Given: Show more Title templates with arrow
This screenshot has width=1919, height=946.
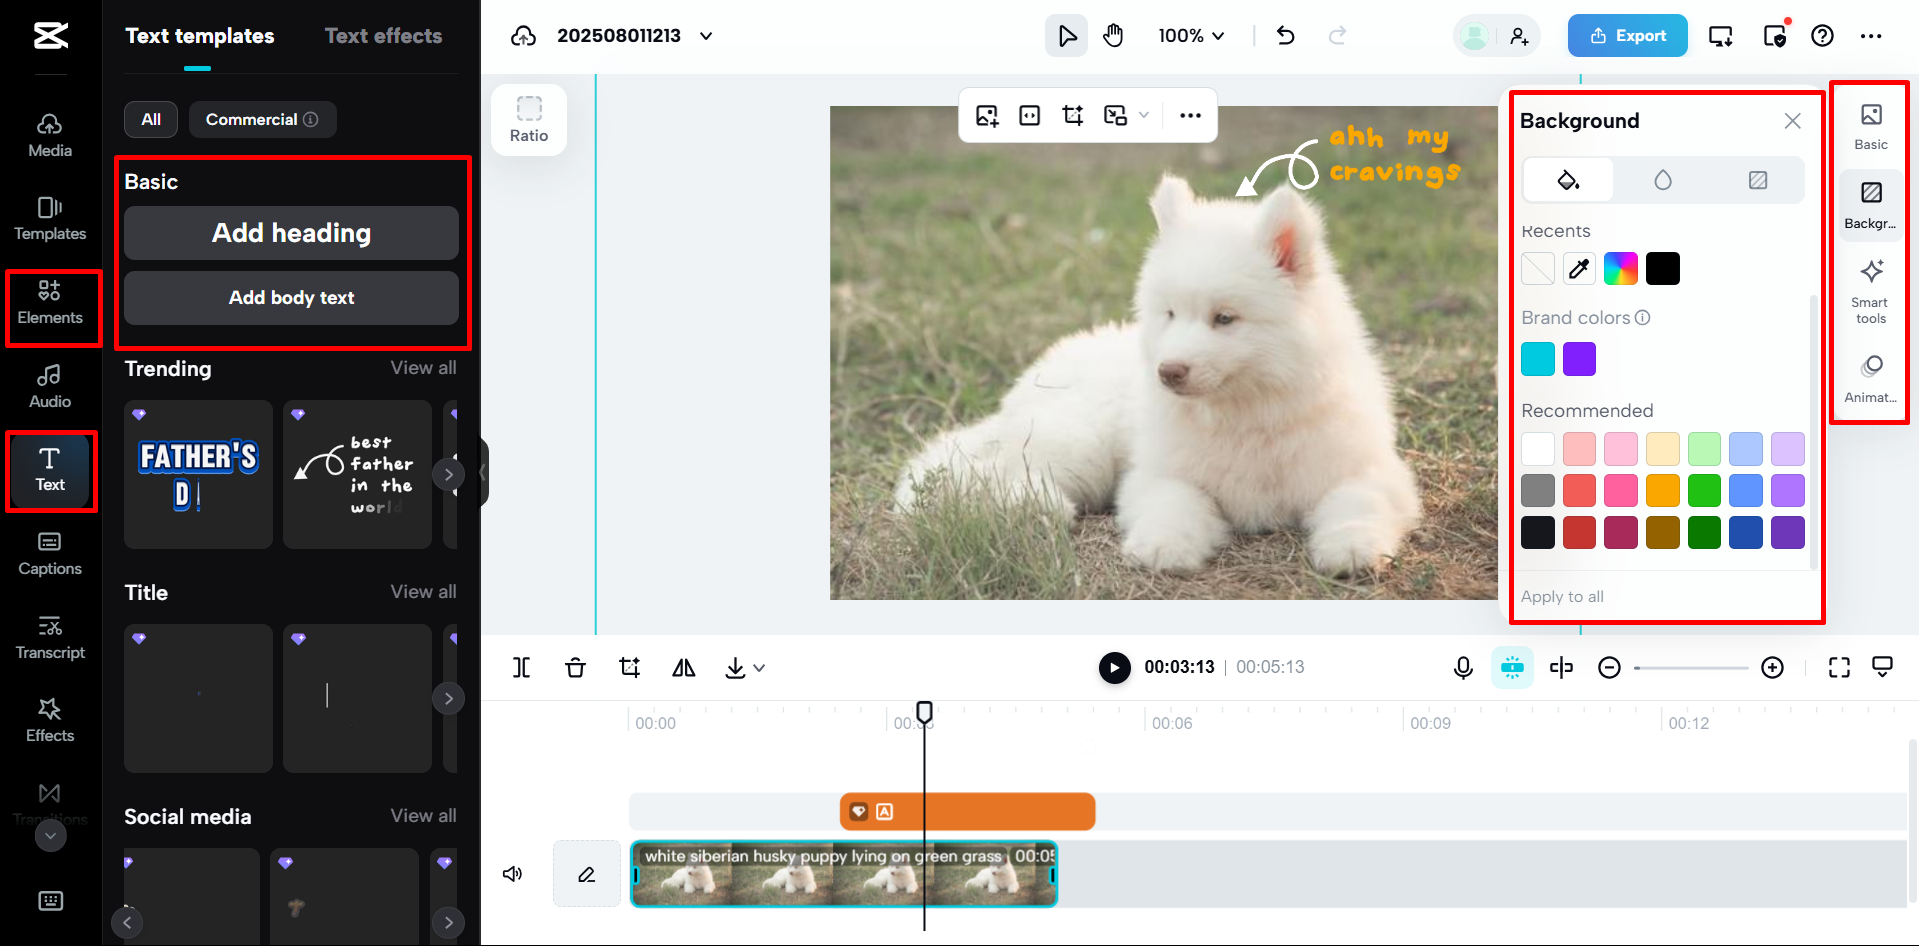Looking at the screenshot, I should [x=448, y=698].
